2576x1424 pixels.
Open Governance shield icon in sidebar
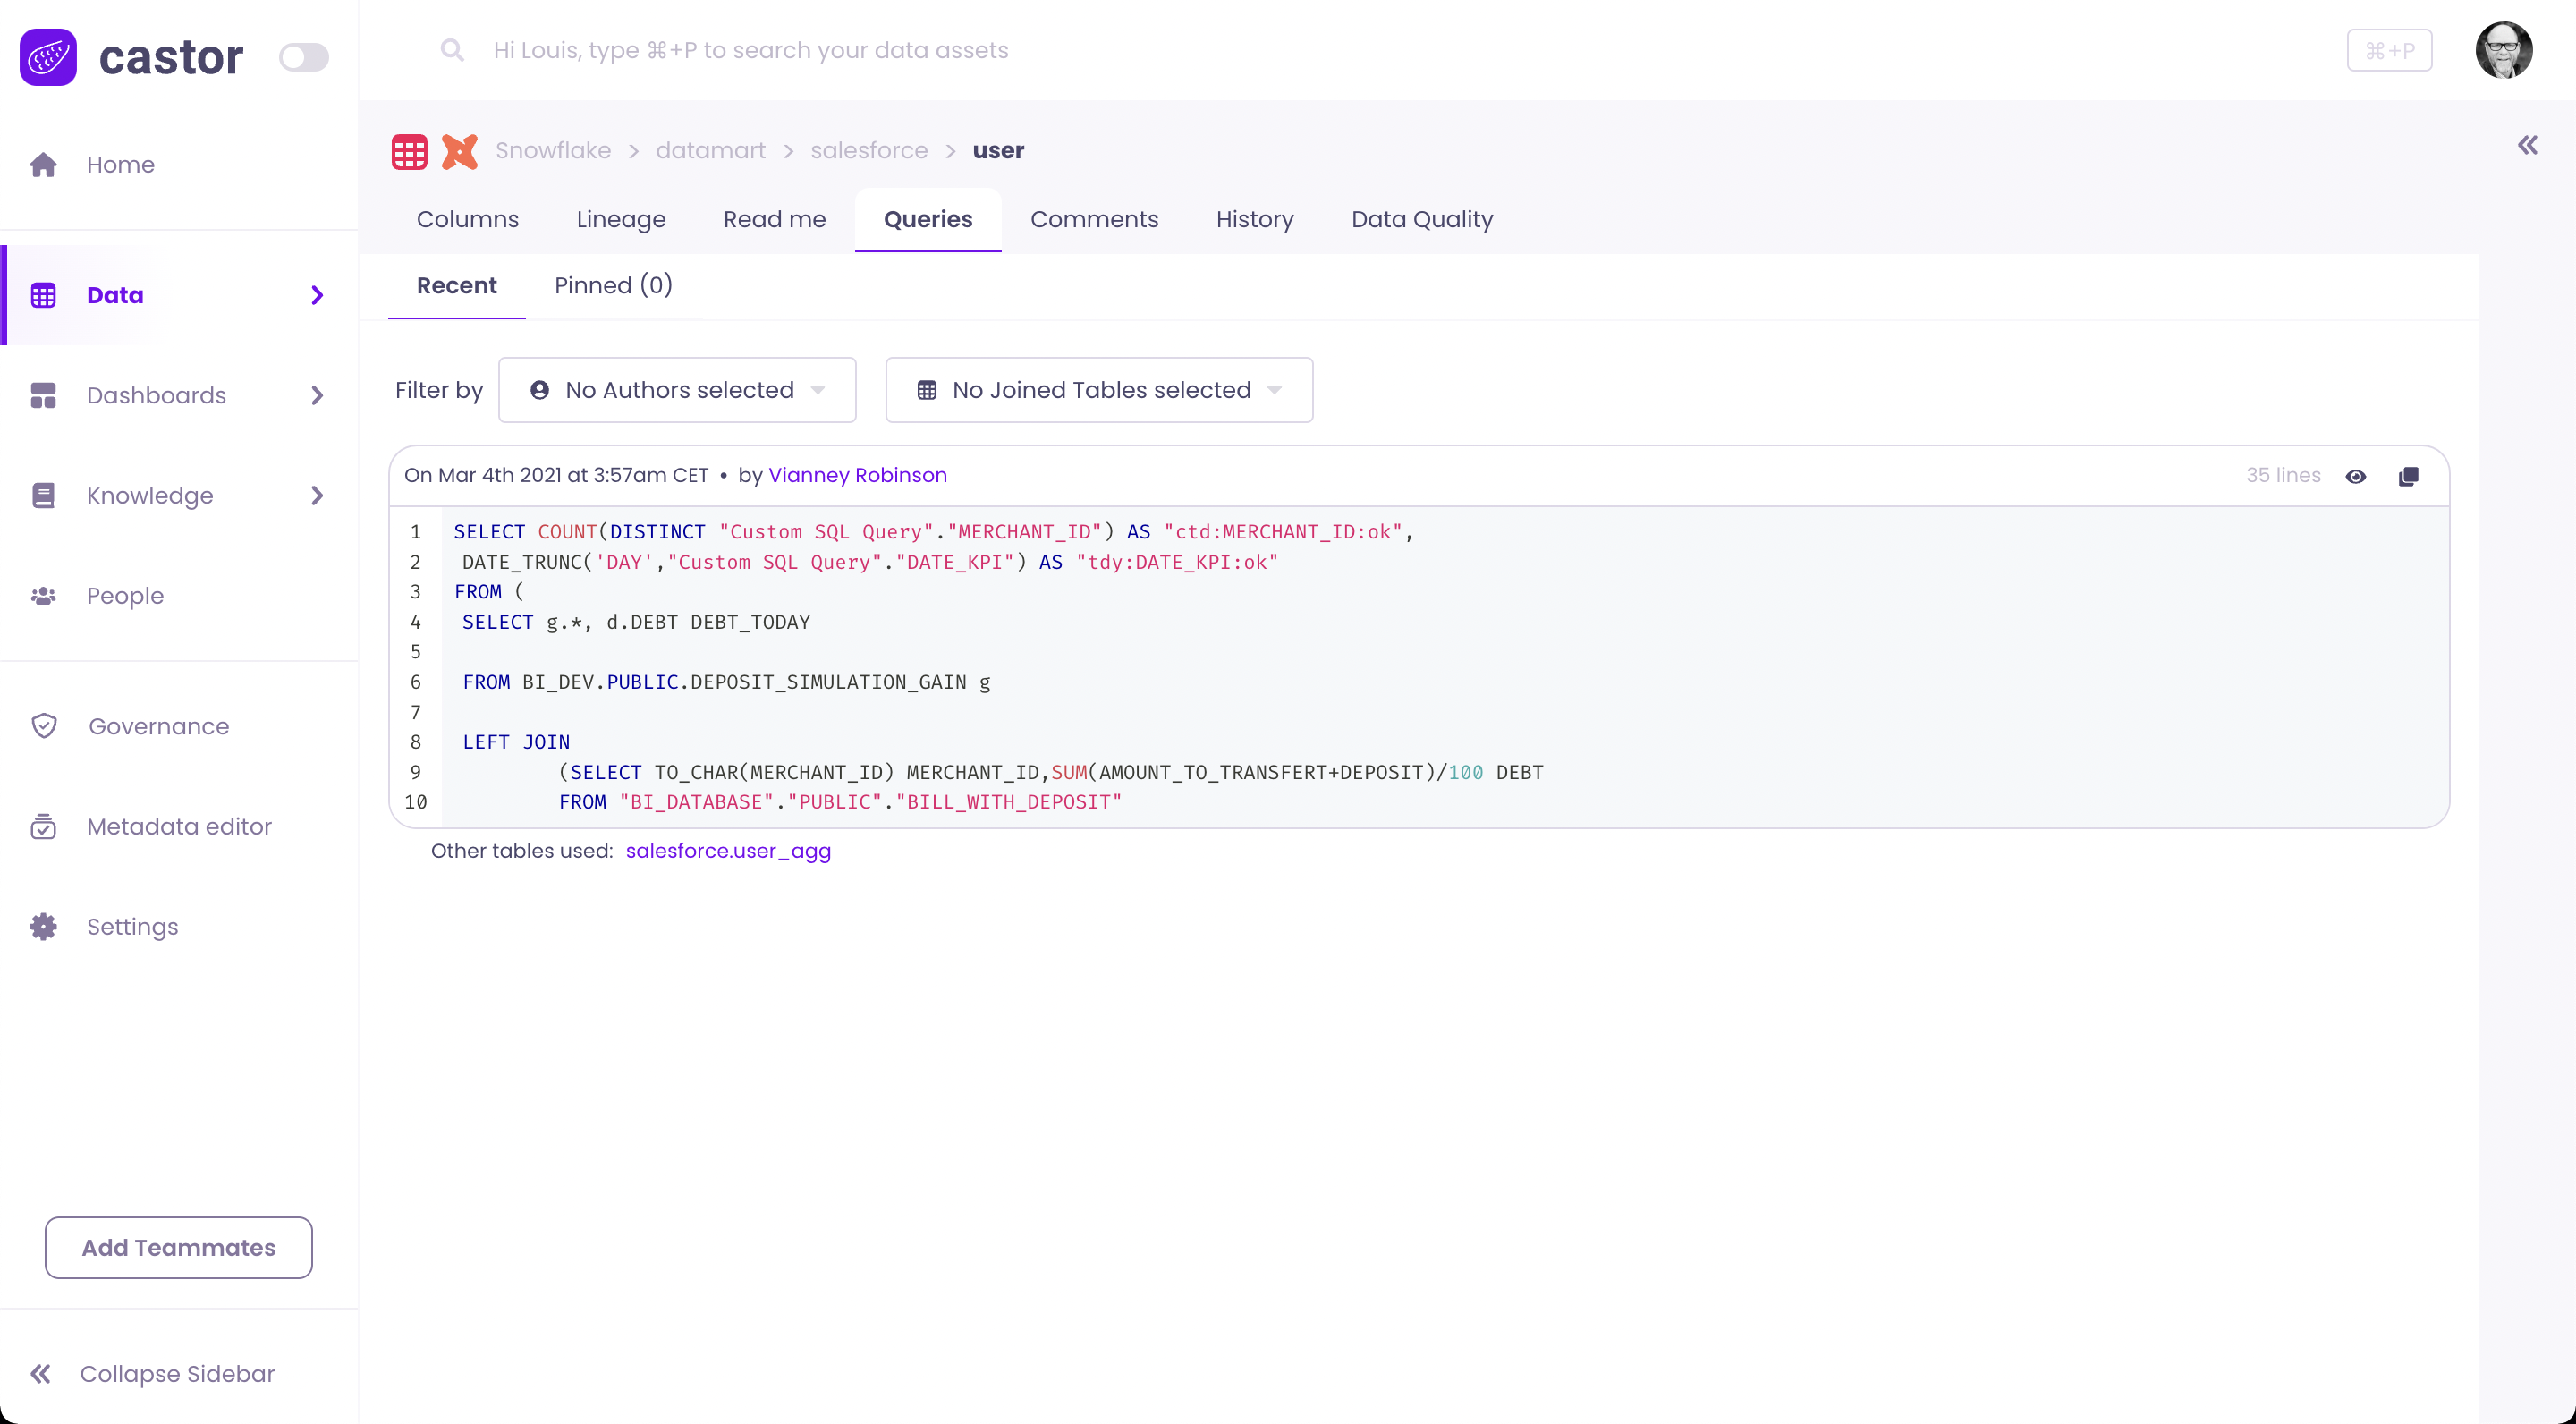[x=44, y=726]
